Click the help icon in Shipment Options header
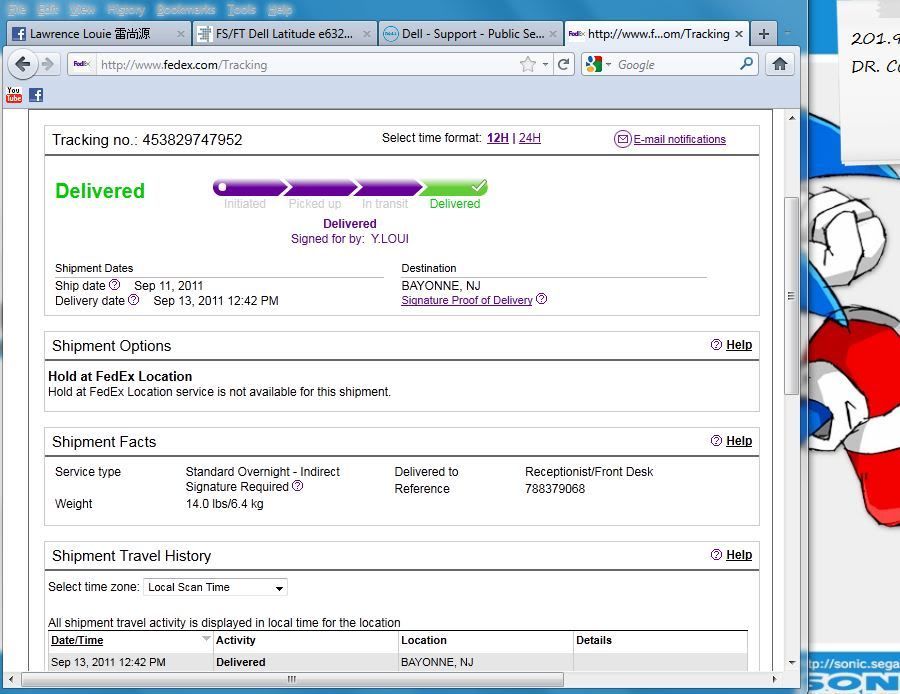 [716, 344]
